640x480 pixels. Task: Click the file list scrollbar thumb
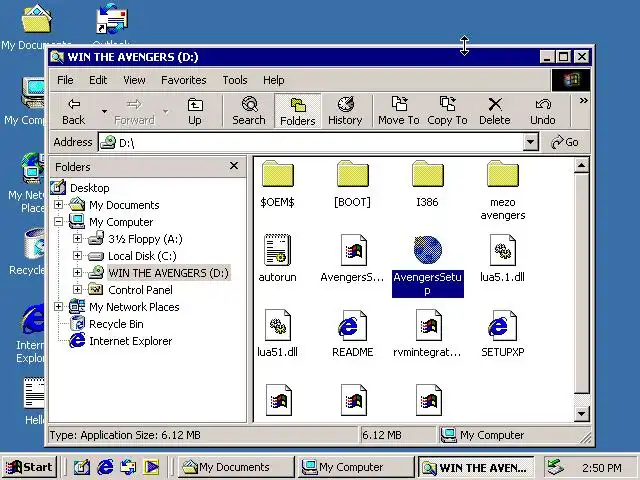[581, 283]
